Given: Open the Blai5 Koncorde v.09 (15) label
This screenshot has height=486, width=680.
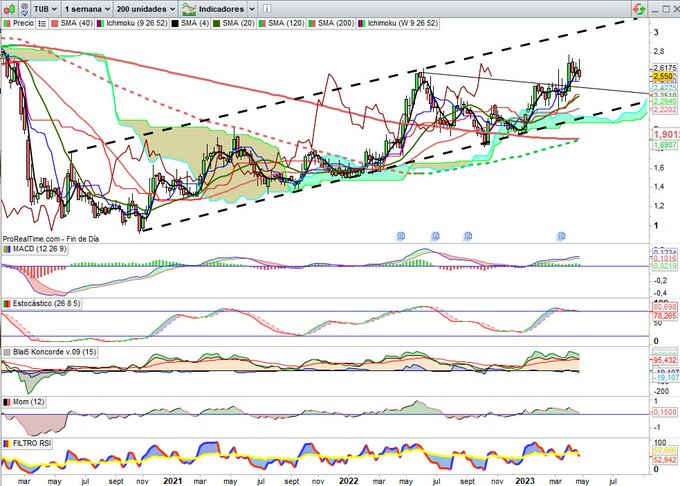Looking at the screenshot, I should pos(54,352).
